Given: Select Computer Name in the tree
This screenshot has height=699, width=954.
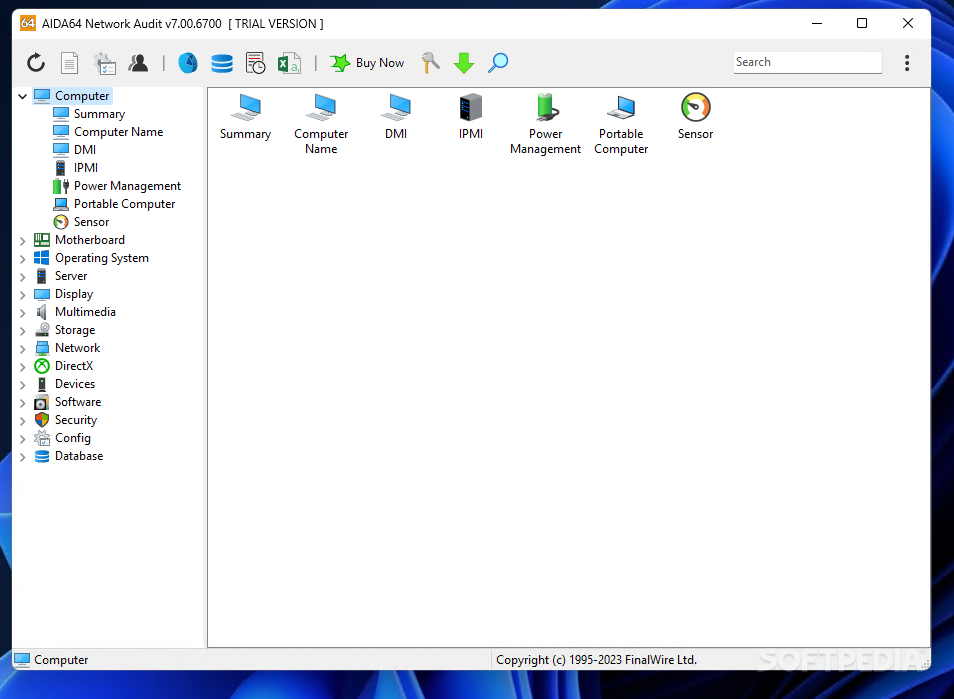Looking at the screenshot, I should click(119, 132).
